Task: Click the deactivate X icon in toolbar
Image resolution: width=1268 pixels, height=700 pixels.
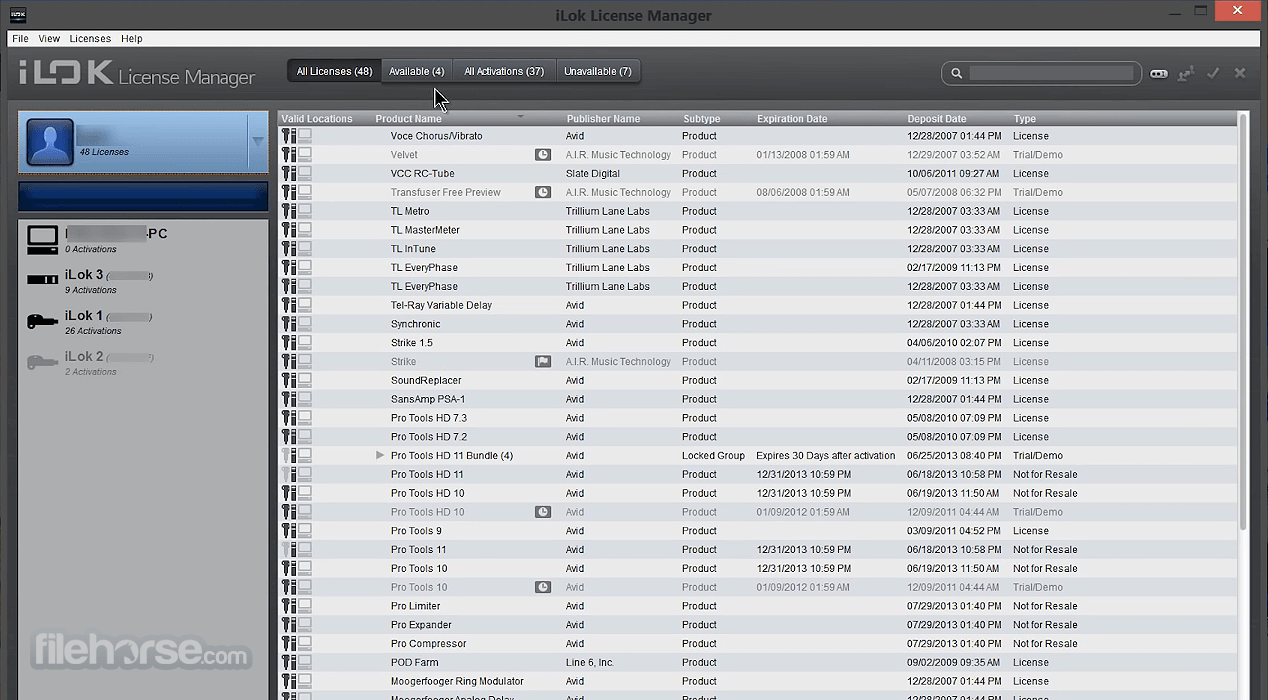Action: pyautogui.click(x=1240, y=73)
